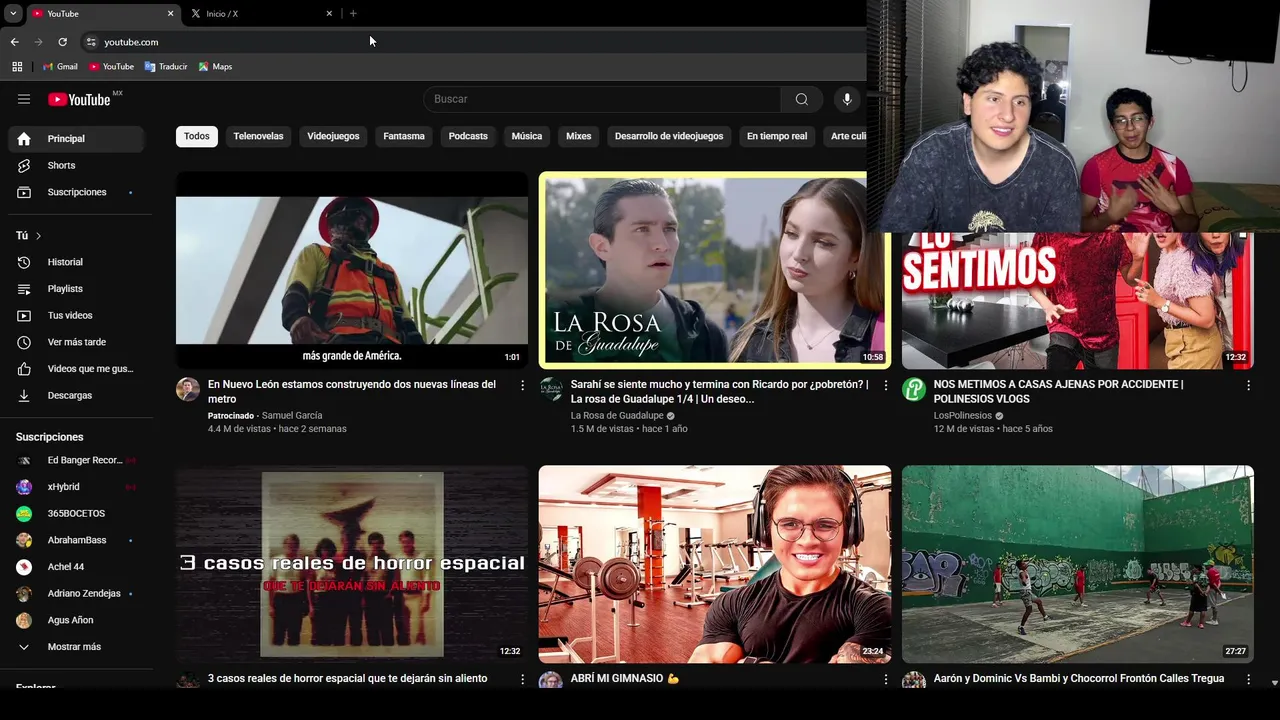Open options menu for horror espacial video
The height and width of the screenshot is (720, 1280).
tap(522, 679)
